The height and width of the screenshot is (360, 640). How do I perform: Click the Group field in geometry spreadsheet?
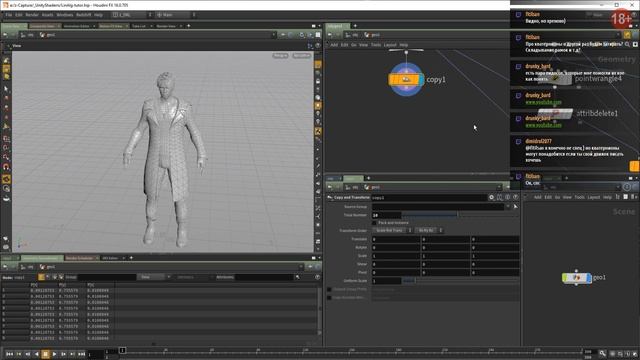[107, 277]
